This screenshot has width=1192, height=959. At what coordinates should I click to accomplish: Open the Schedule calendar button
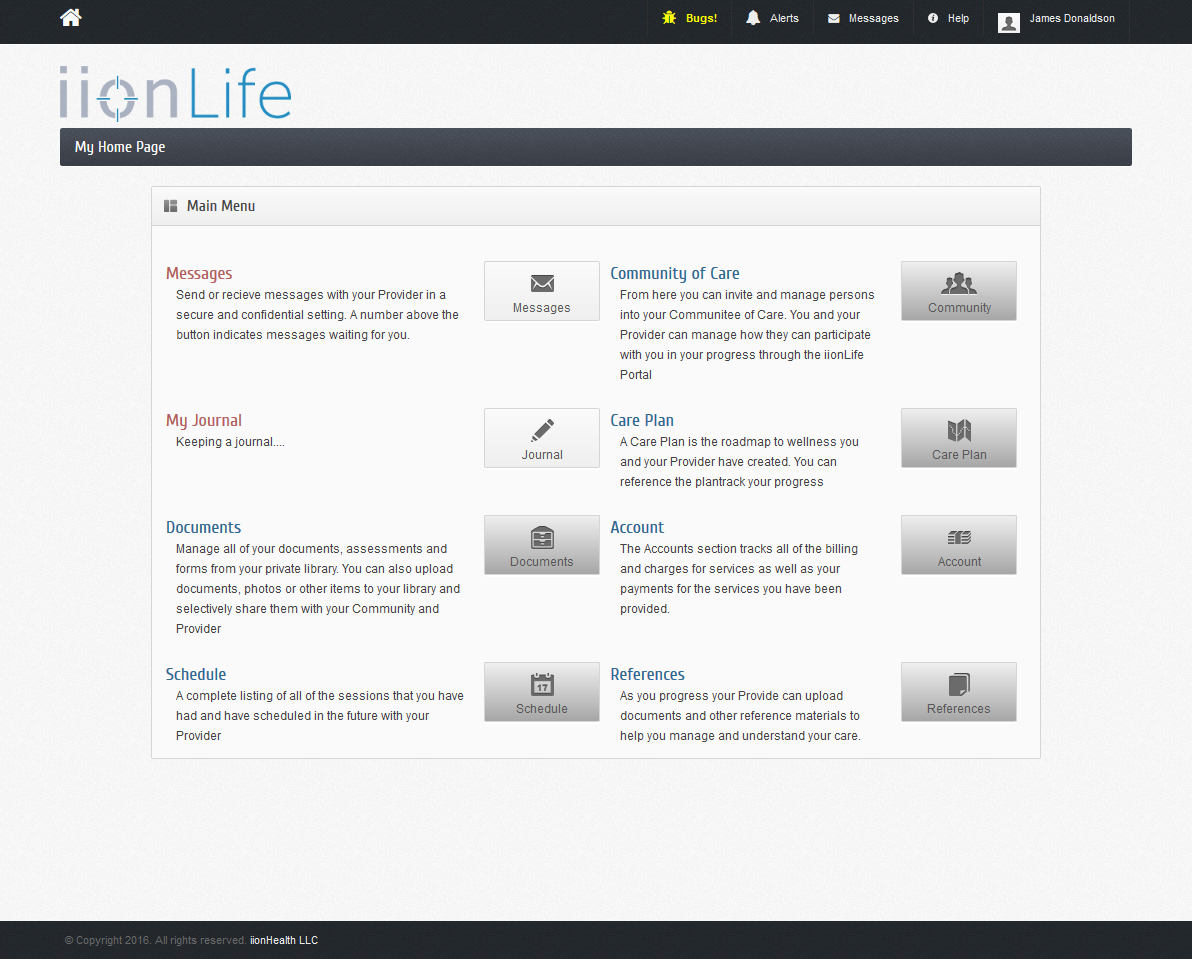click(541, 692)
